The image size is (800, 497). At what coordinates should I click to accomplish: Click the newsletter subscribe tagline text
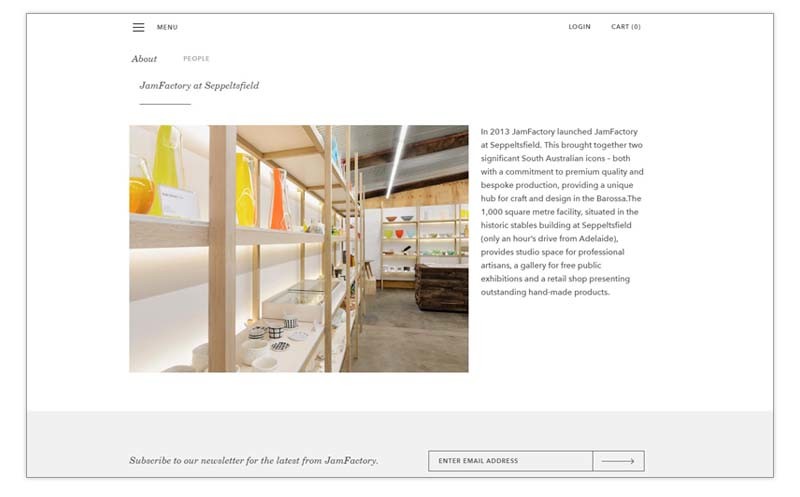254,460
